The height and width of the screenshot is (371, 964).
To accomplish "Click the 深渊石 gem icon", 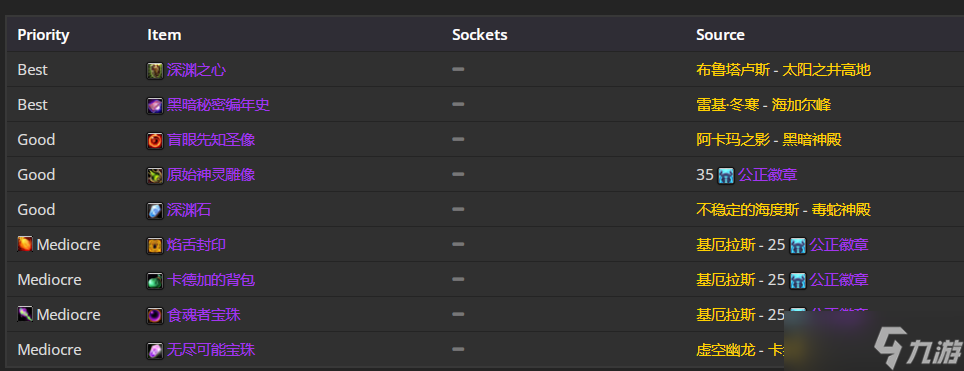I will [x=155, y=210].
